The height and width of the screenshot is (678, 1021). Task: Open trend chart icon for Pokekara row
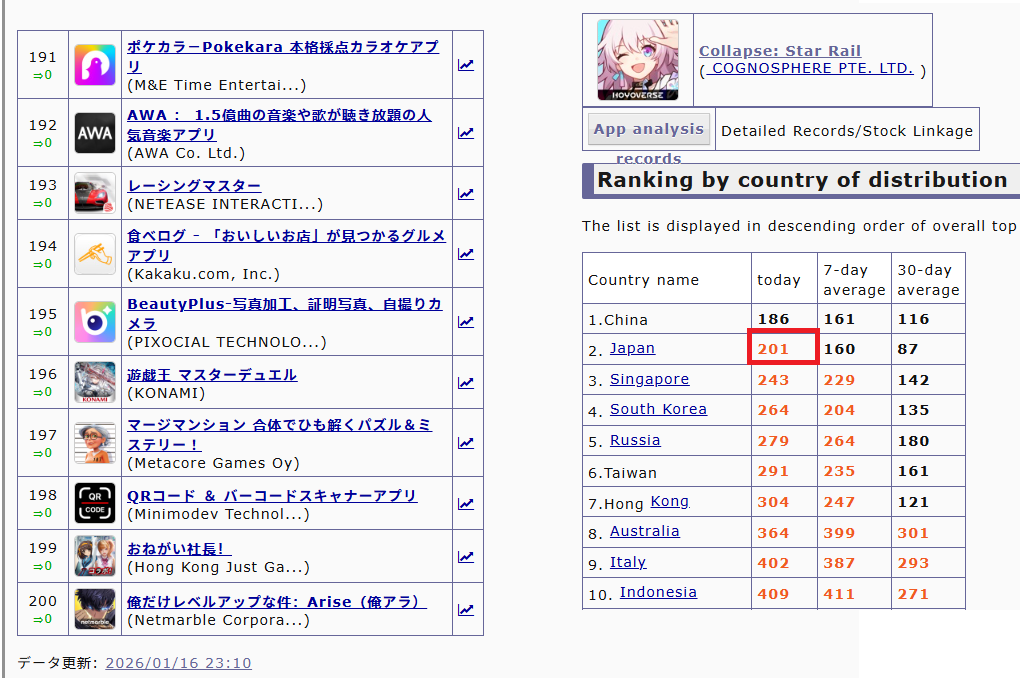pyautogui.click(x=466, y=65)
